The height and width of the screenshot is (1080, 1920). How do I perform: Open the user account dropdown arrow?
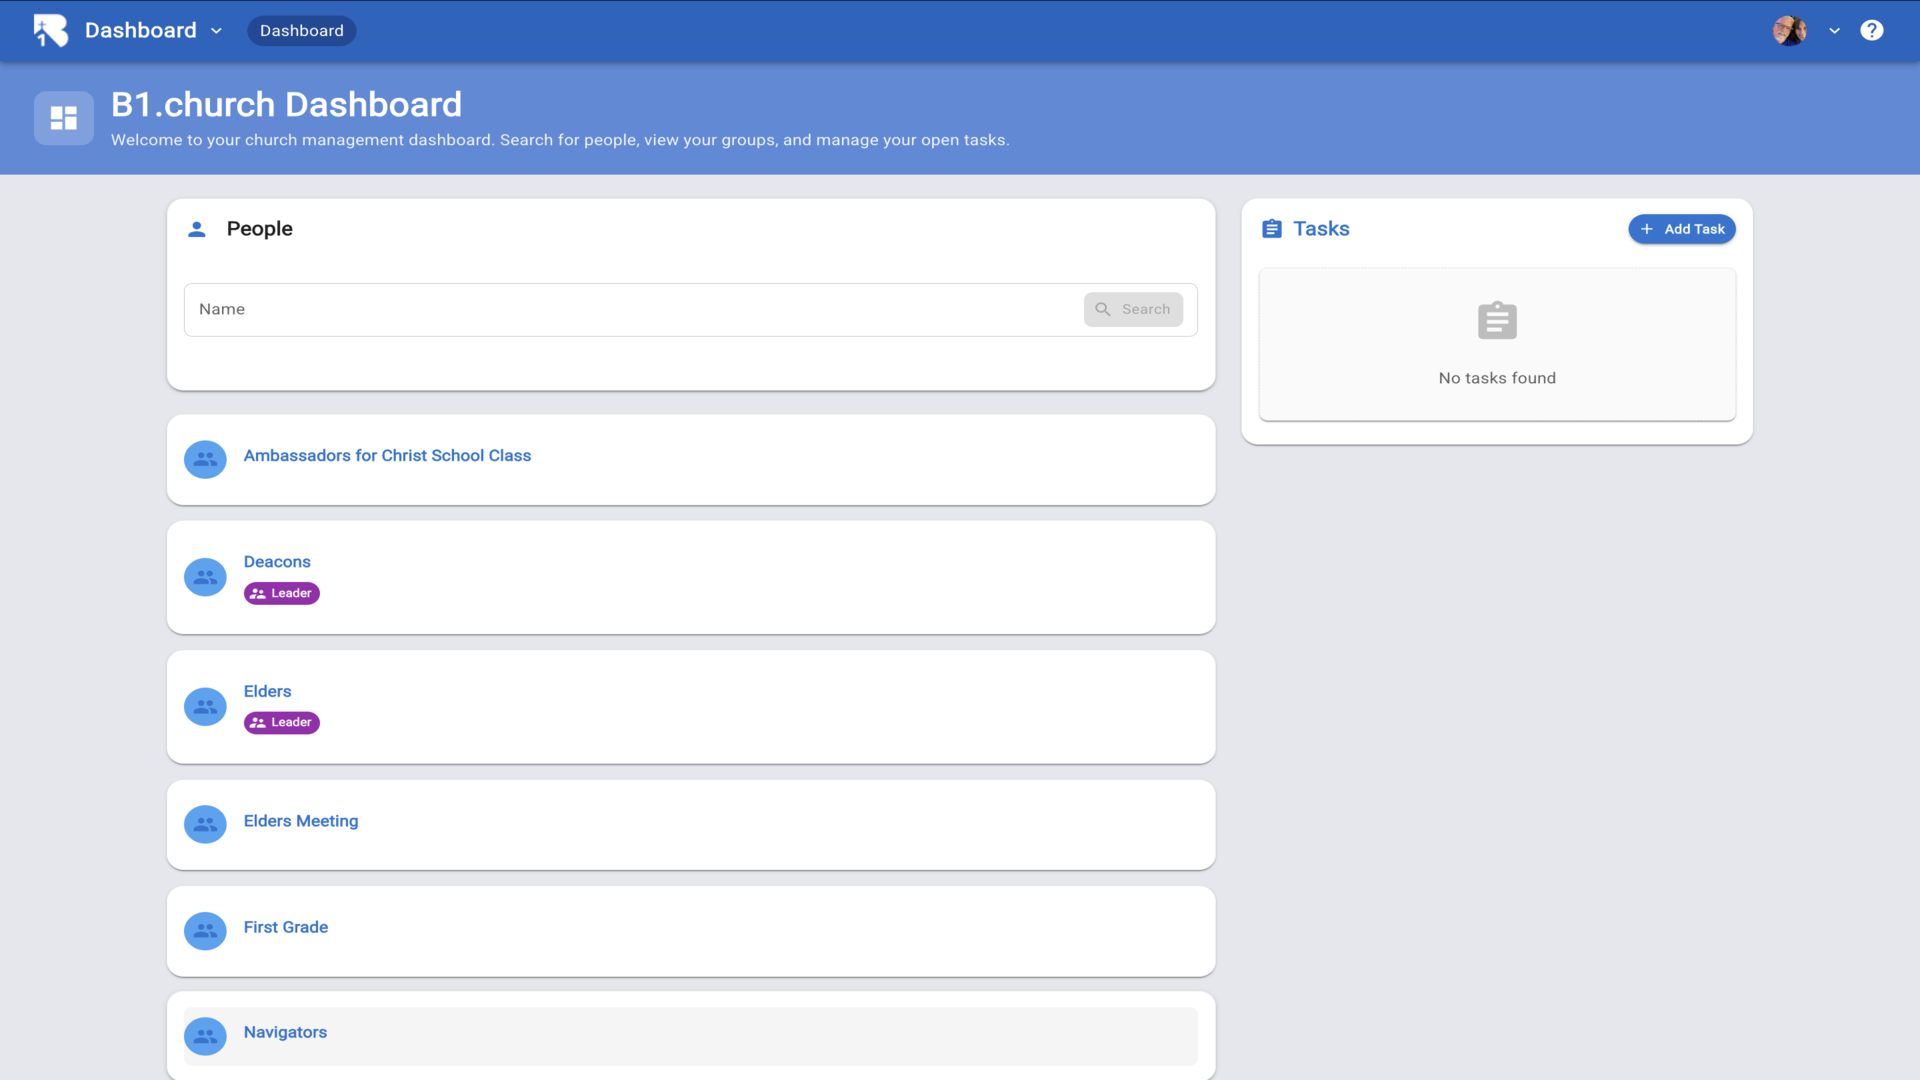[1834, 31]
